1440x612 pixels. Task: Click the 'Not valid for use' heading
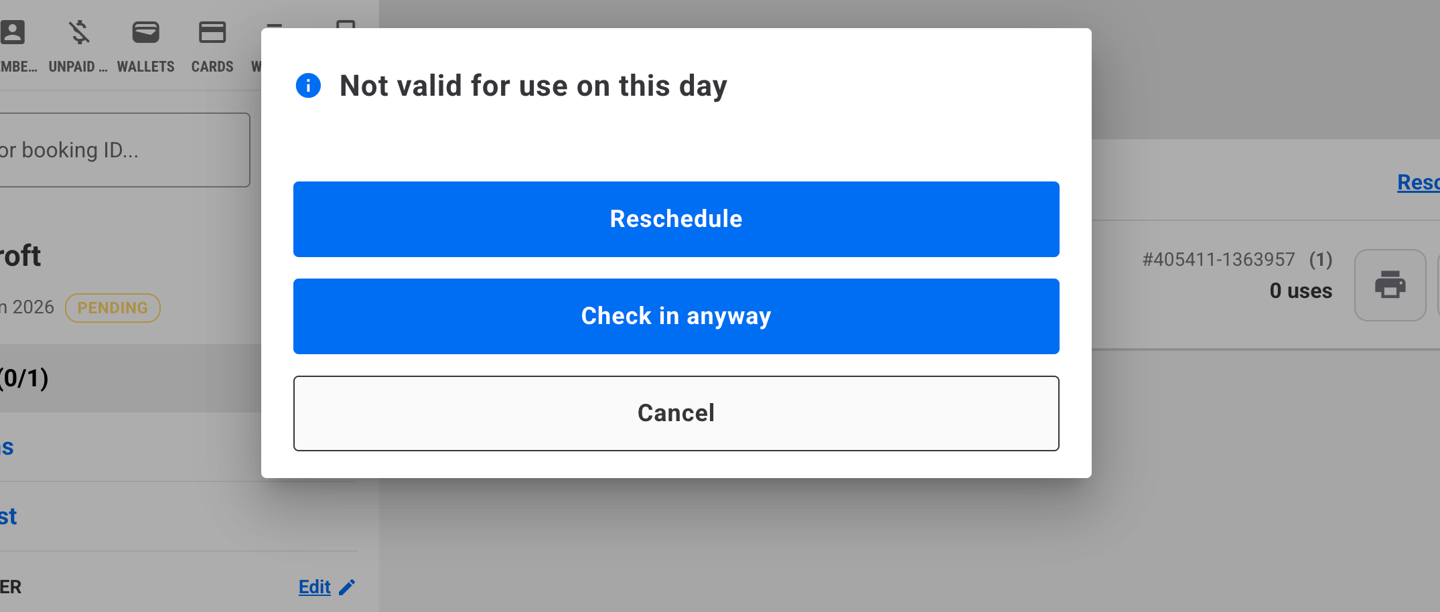(x=533, y=86)
